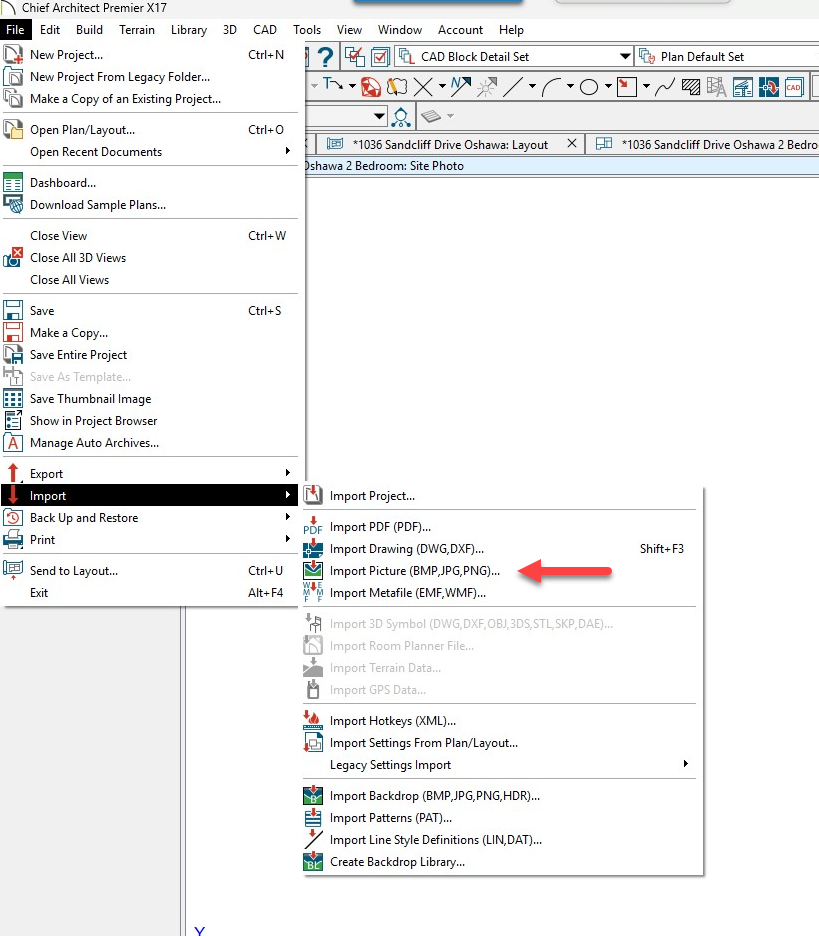Viewport: 819px width, 936px height.
Task: Select the Draw Line tool
Action: click(513, 87)
